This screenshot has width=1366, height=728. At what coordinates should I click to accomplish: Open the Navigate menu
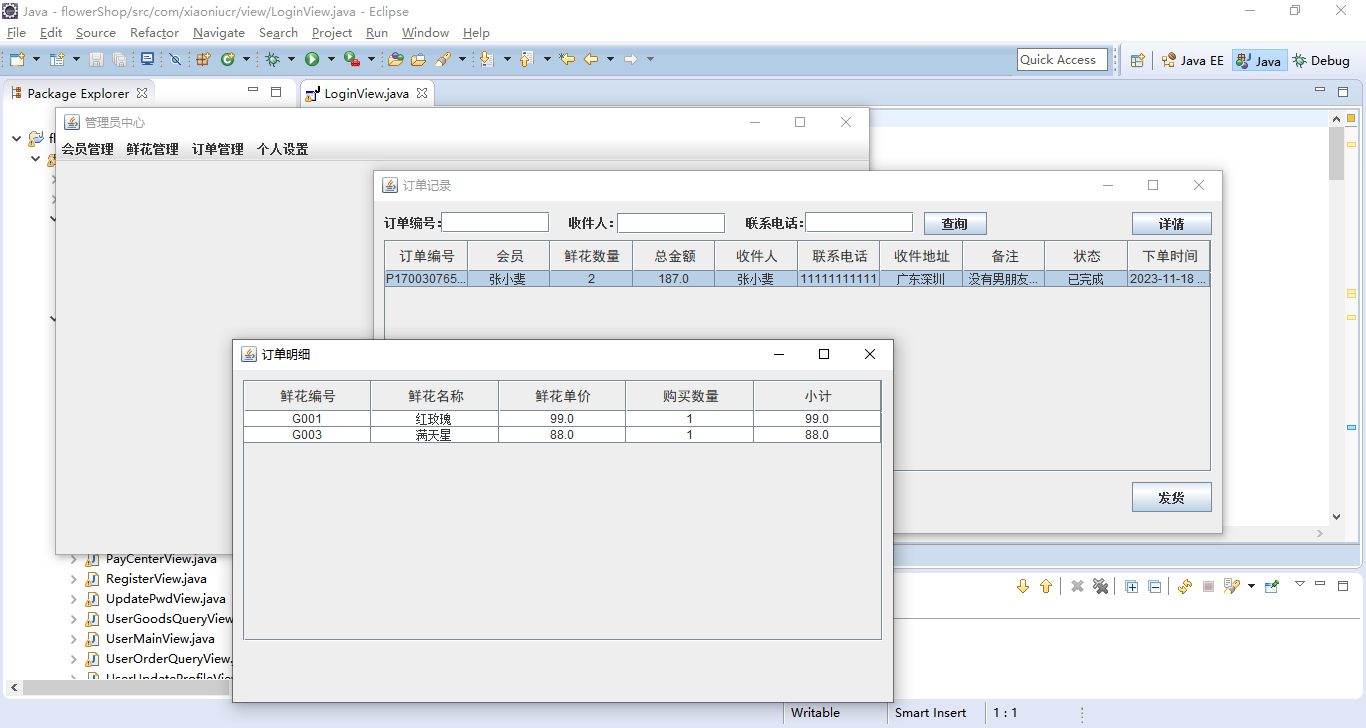click(219, 33)
